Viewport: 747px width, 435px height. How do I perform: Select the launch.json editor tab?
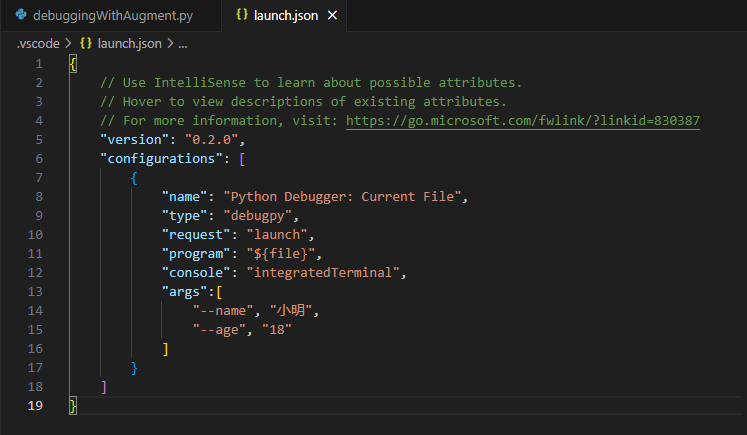[x=284, y=16]
